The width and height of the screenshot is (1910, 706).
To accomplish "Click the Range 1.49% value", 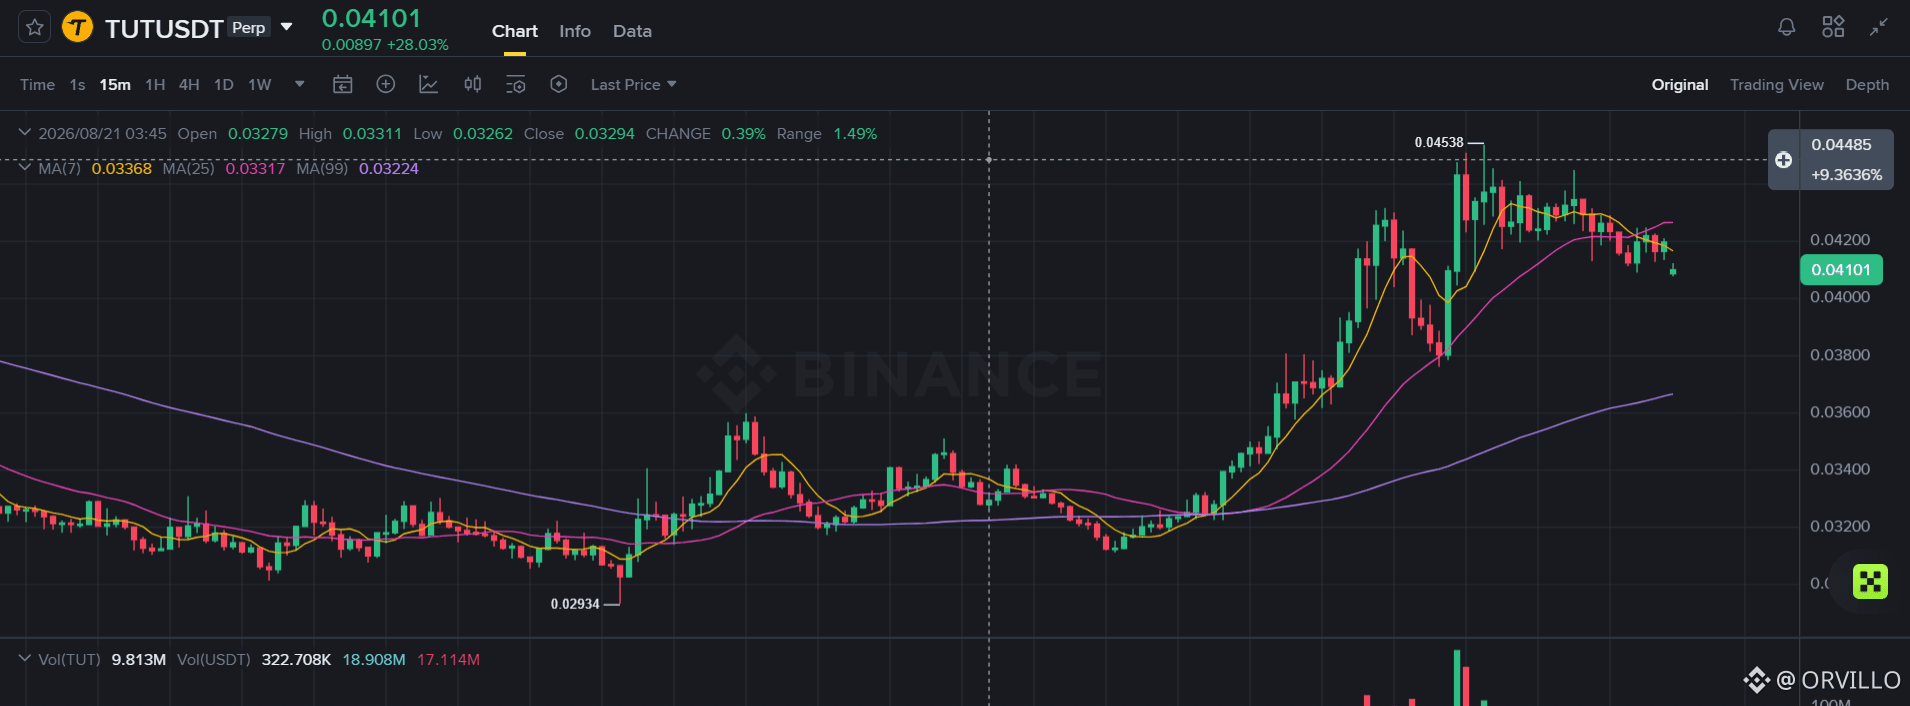I will [855, 134].
